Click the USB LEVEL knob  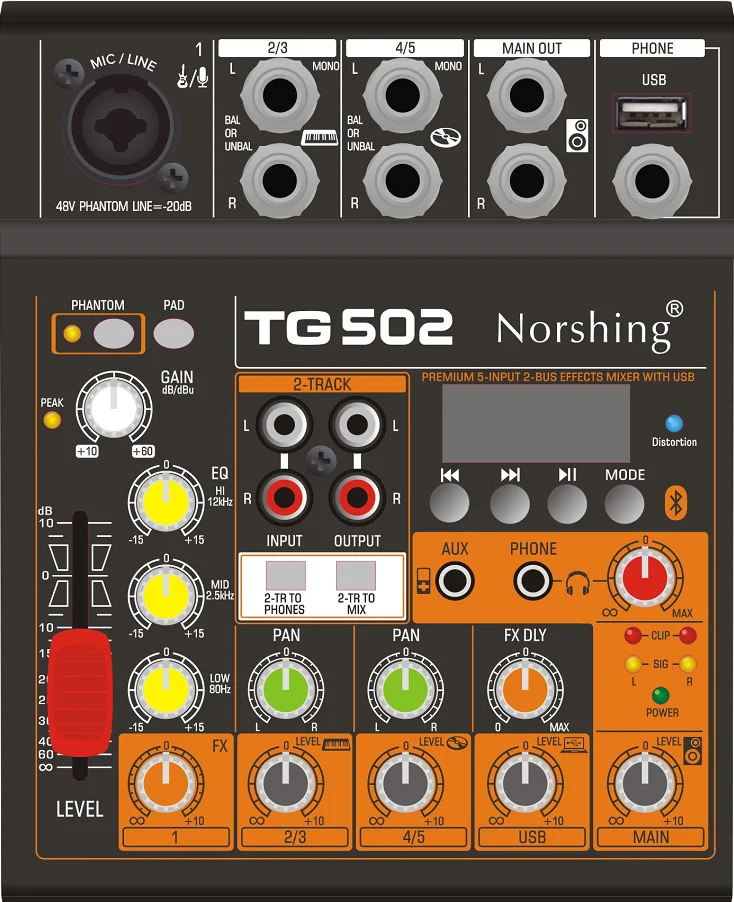[525, 782]
